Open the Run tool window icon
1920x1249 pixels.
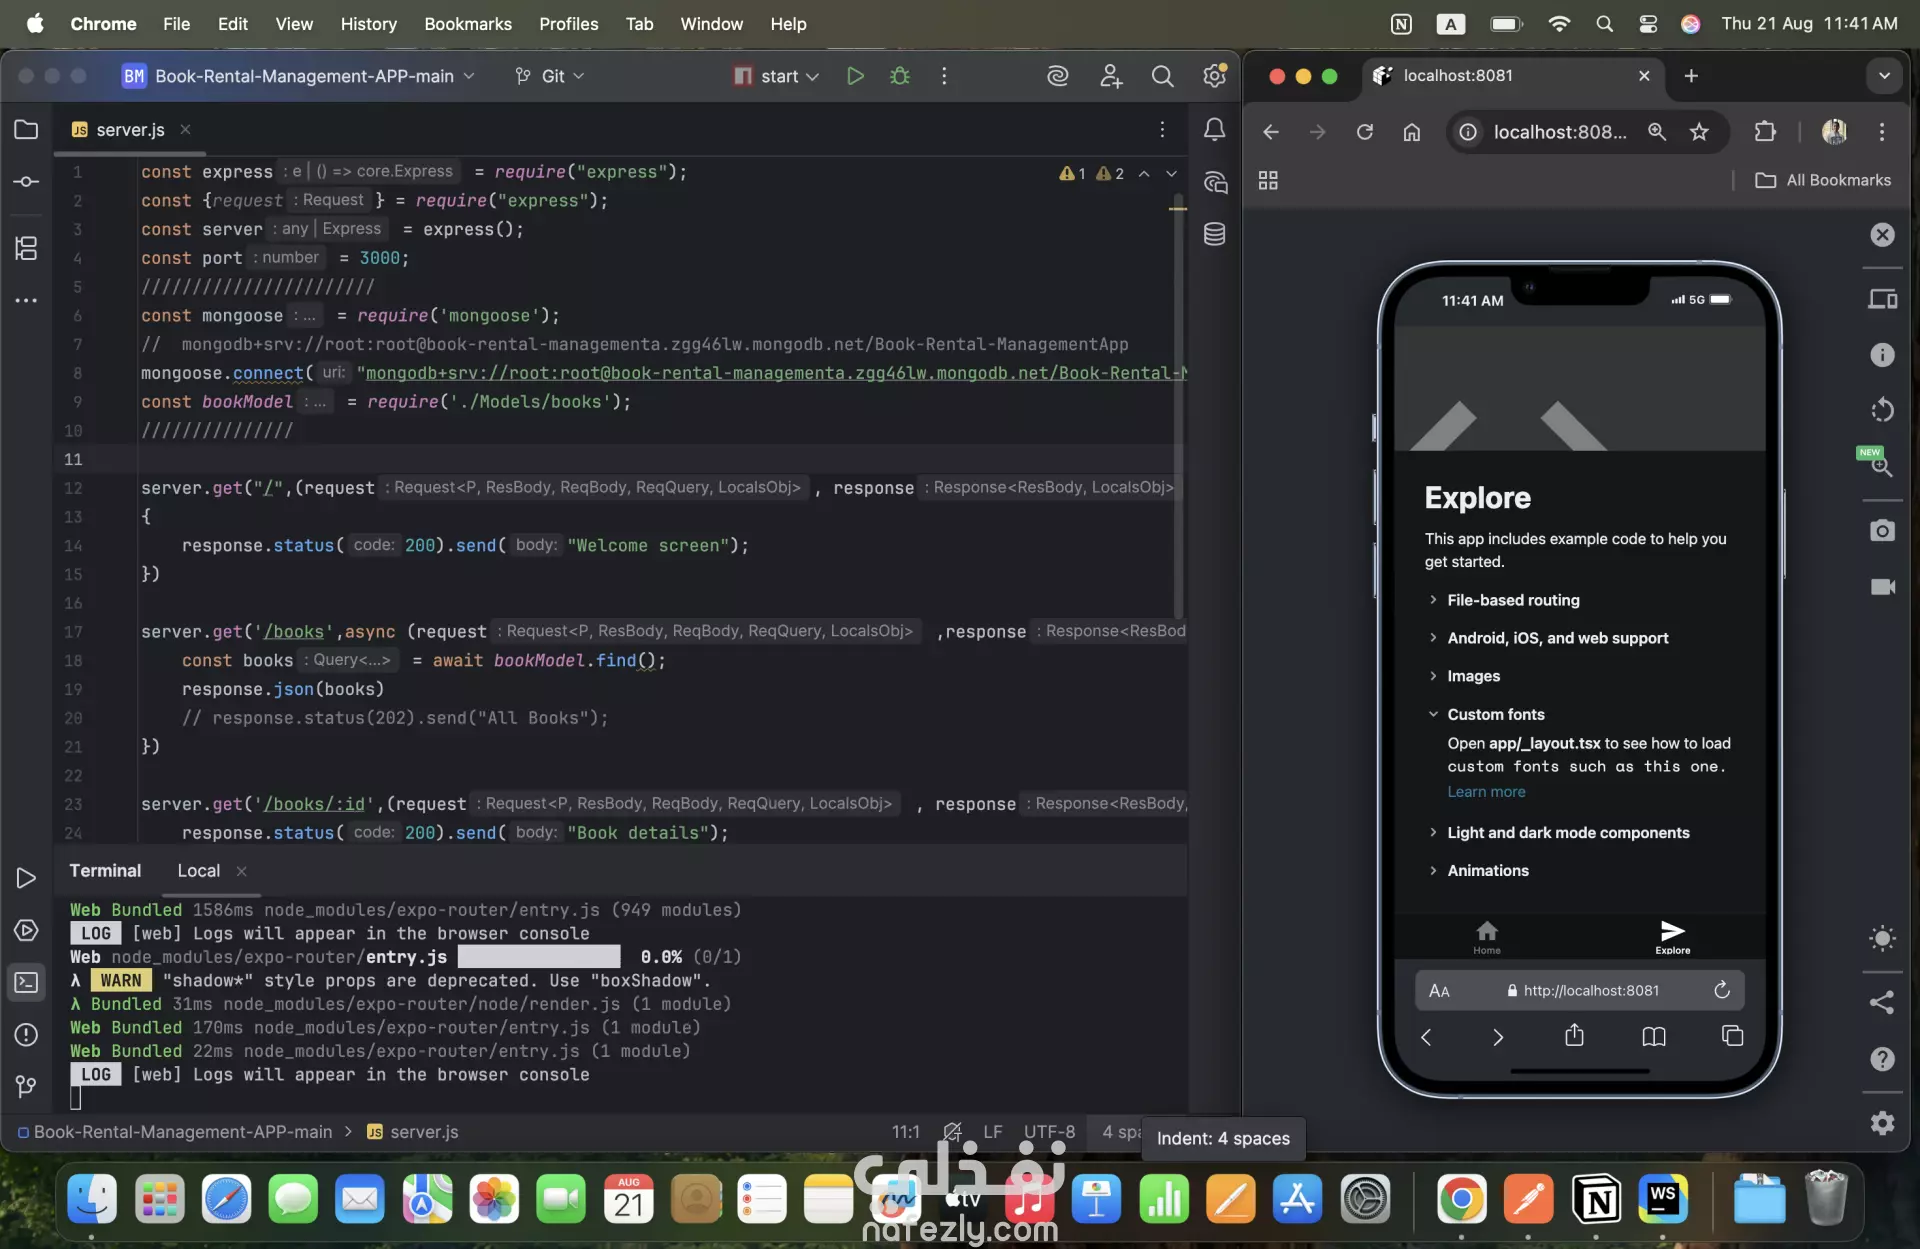click(x=27, y=879)
